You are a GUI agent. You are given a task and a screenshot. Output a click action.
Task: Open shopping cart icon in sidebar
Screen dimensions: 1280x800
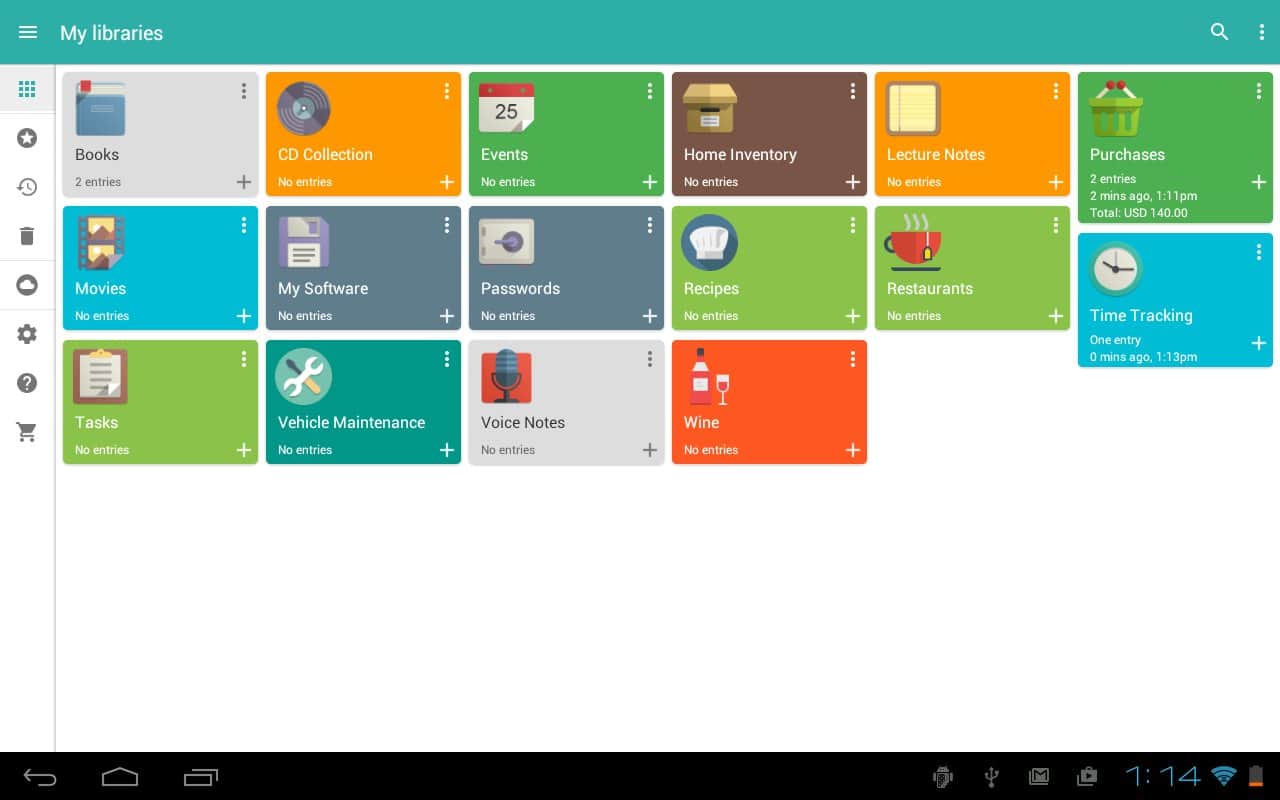[x=27, y=432]
